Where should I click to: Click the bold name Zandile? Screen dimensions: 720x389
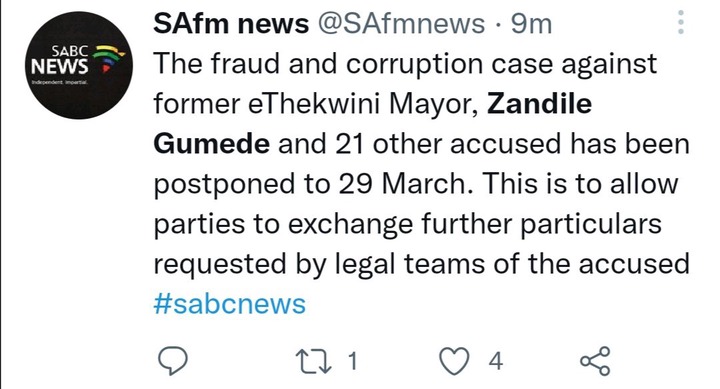[539, 103]
